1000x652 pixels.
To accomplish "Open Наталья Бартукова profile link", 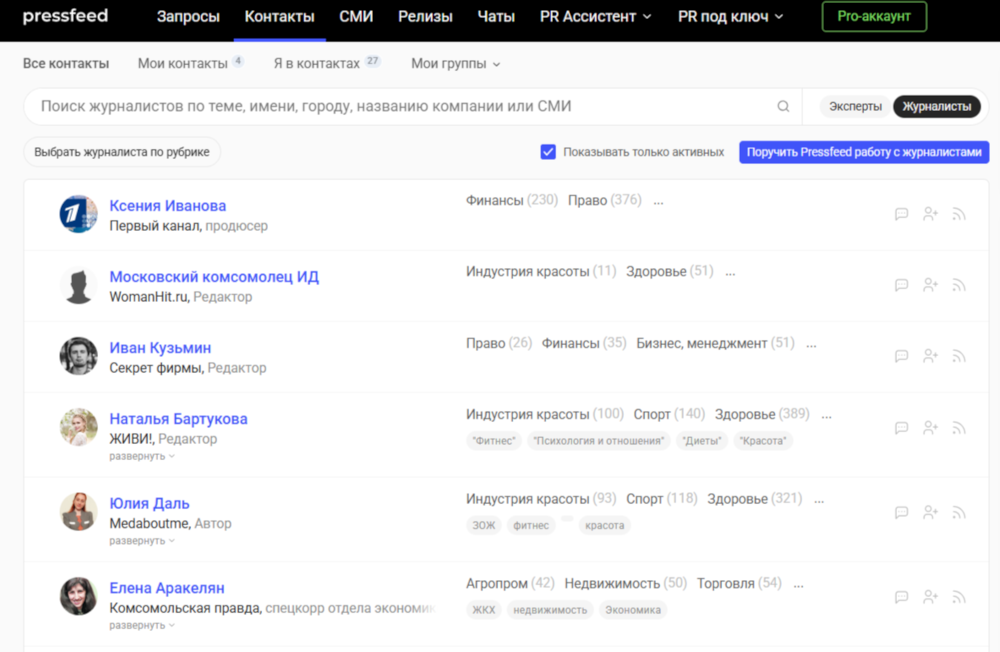I will (179, 419).
